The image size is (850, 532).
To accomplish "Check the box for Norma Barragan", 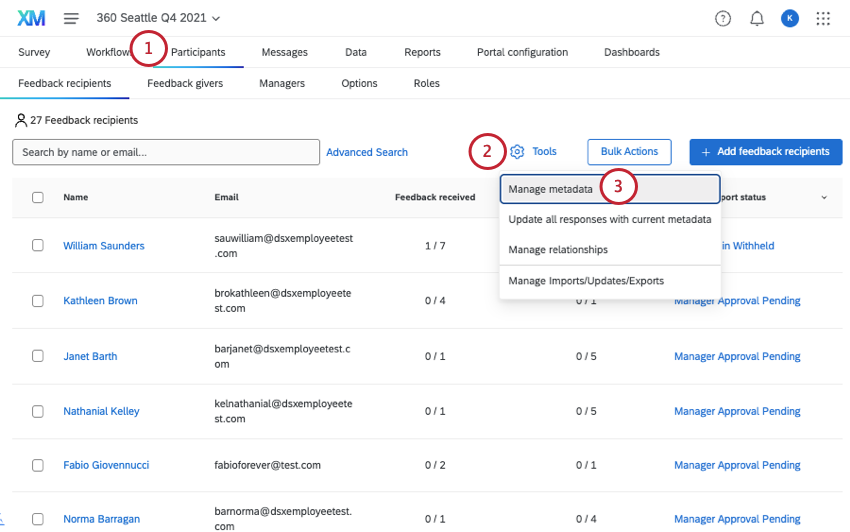I will (x=38, y=519).
